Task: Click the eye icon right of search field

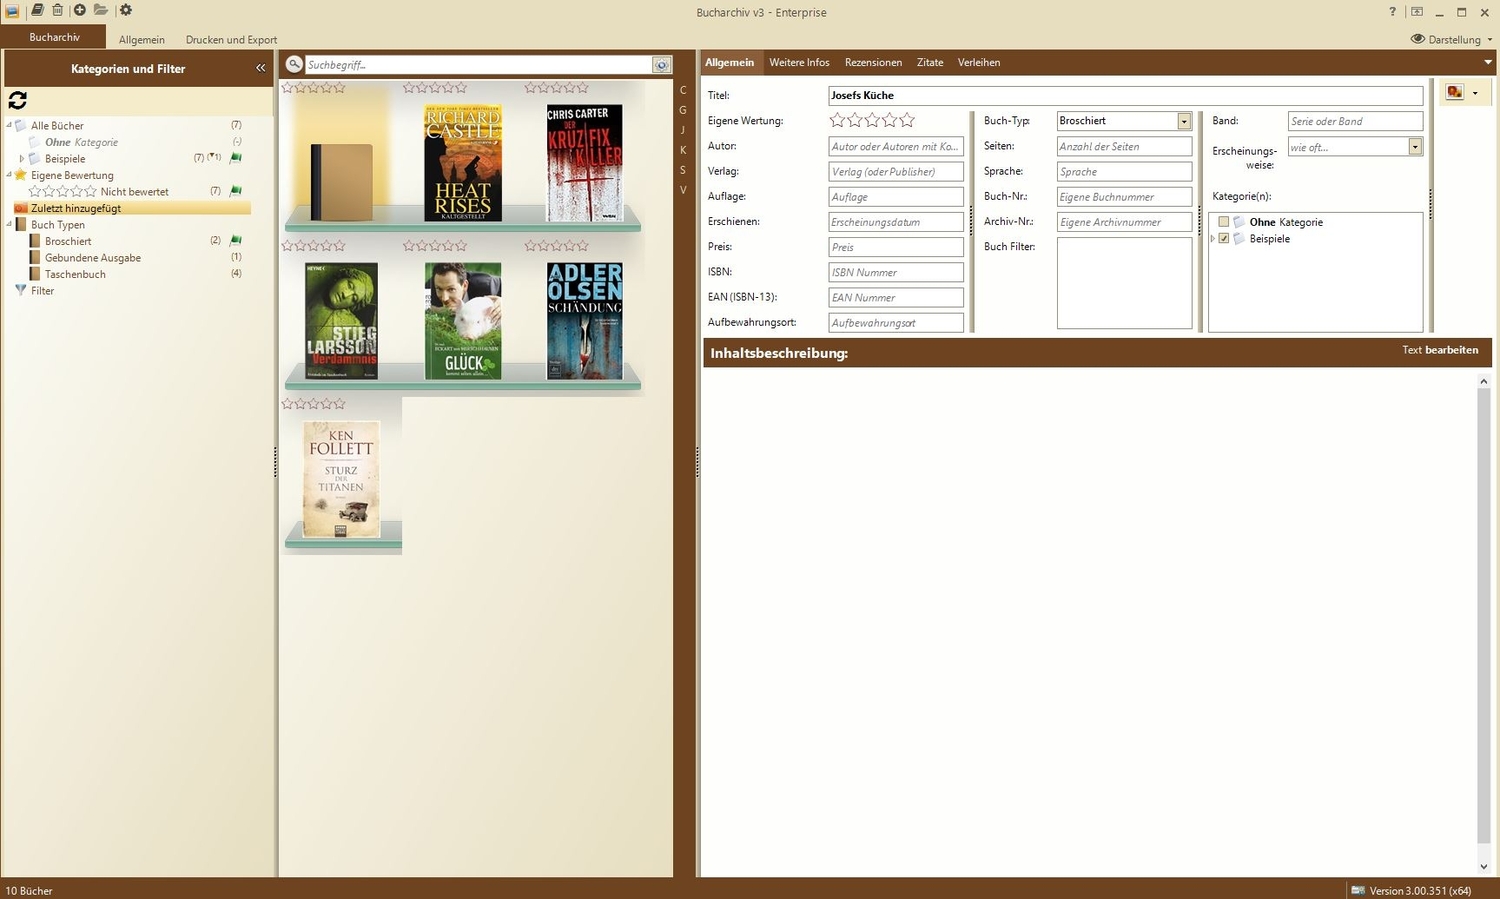Action: (661, 65)
